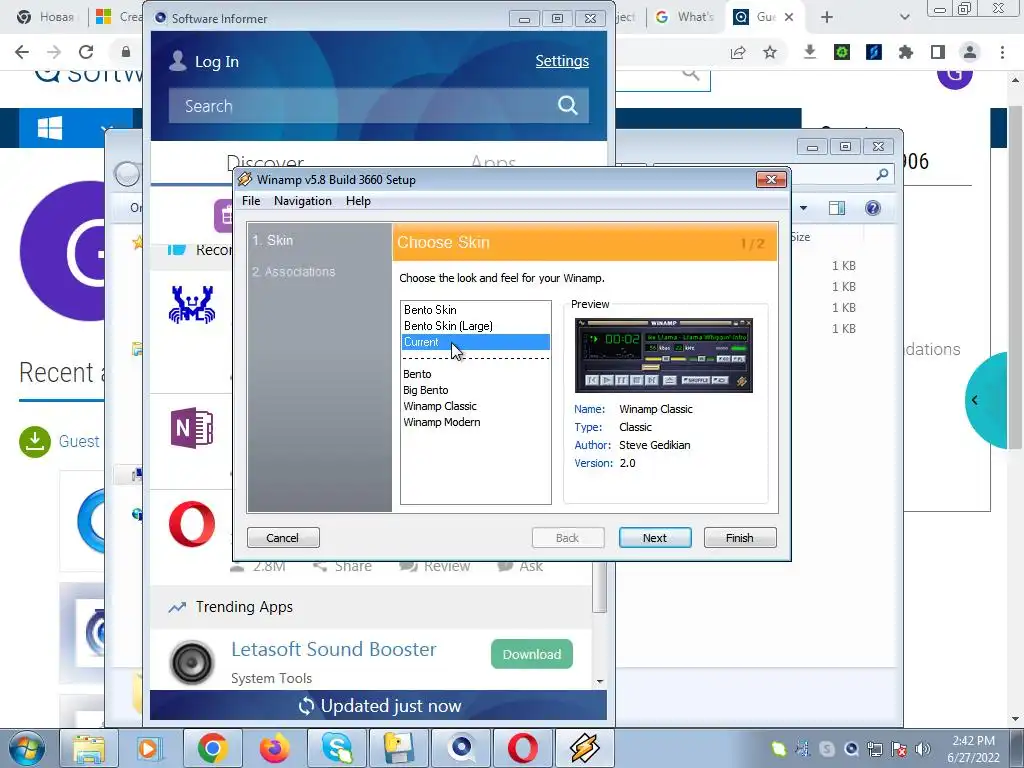
Task: Click the blue S extension icon in Chrome
Action: coord(874,52)
